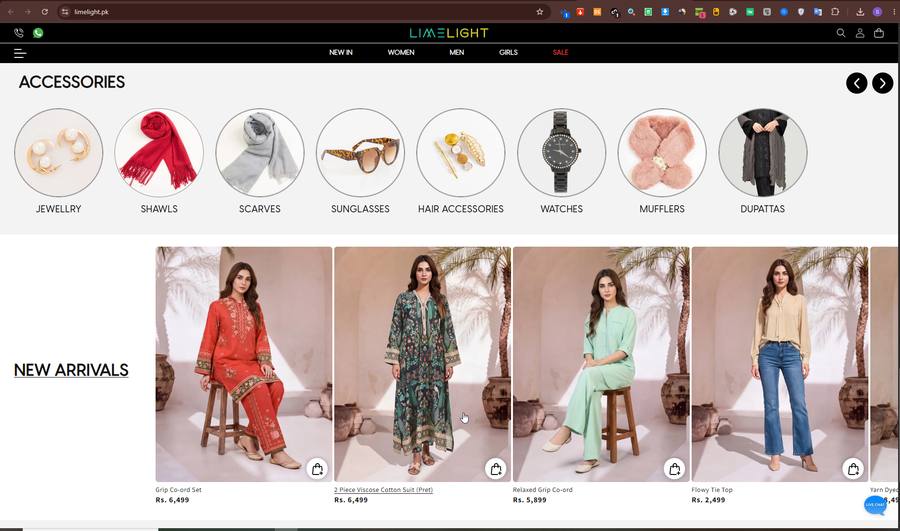
Task: Select the pink Mufflers category circle
Action: pyautogui.click(x=662, y=153)
